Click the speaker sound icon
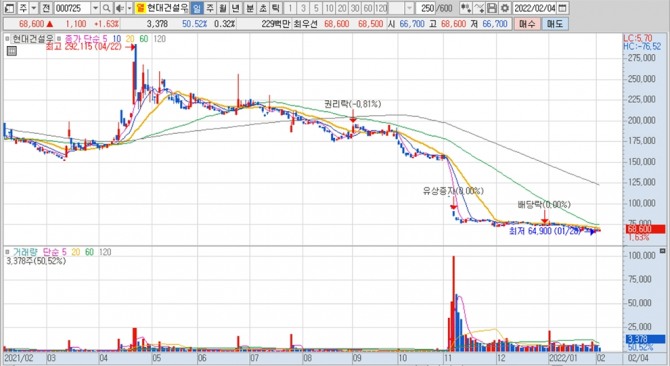Viewport: 670px width, 366px height. coord(120,8)
